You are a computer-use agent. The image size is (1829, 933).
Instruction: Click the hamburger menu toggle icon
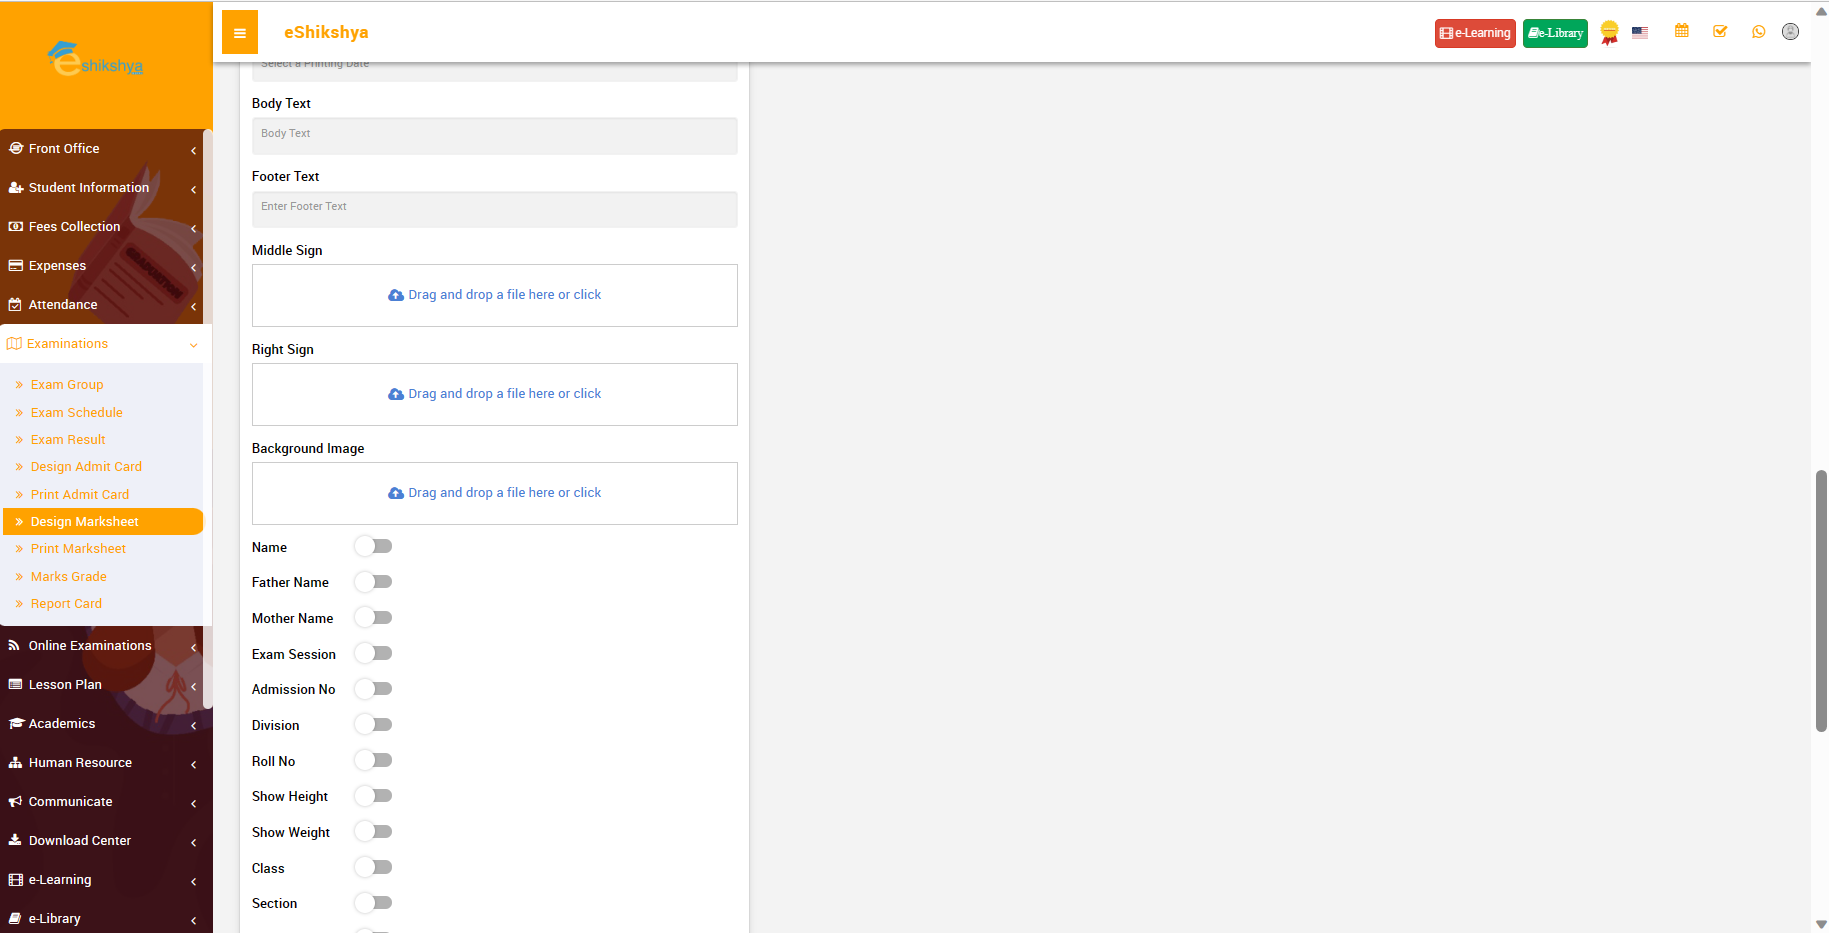click(x=240, y=33)
